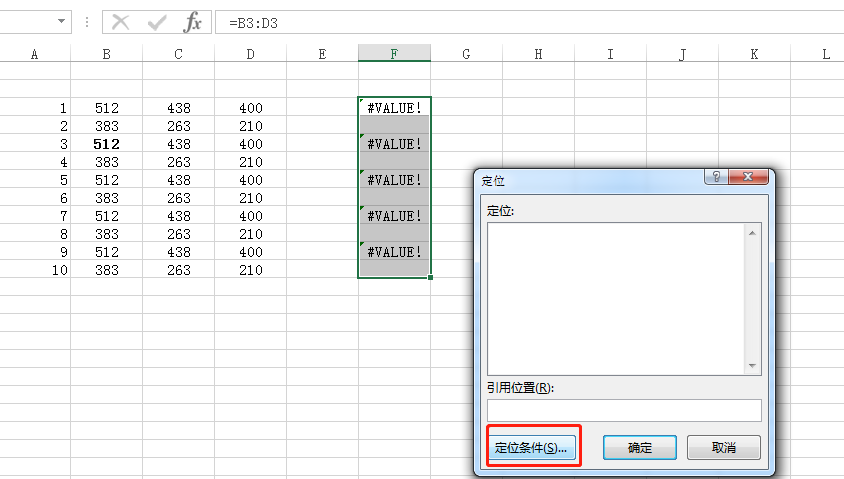Viewport: 844px width, 479px height.
Task: Click cell 210 in row numbered 10
Action: pyautogui.click(x=250, y=270)
